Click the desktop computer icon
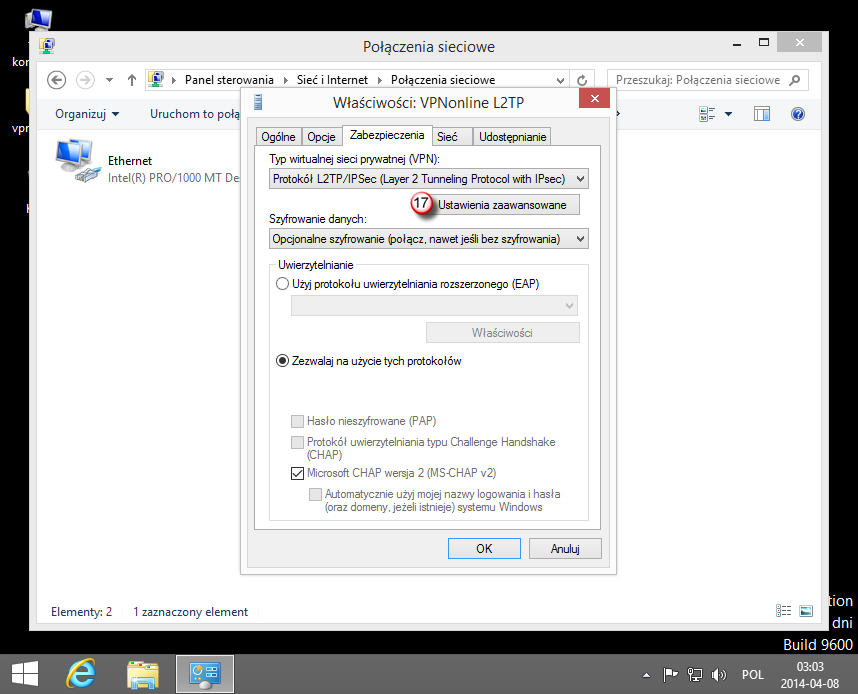 38,20
